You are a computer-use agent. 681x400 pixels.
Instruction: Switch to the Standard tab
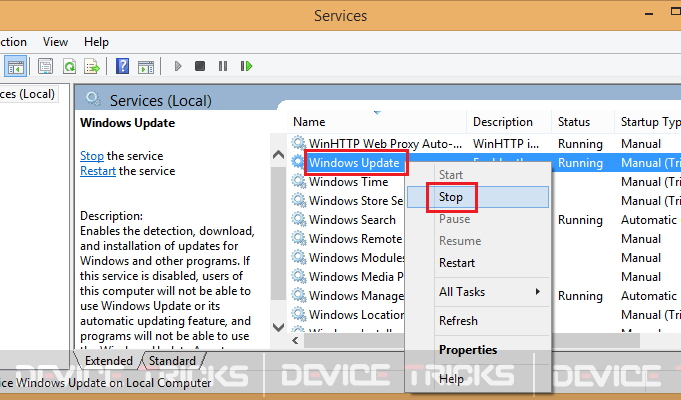click(x=172, y=361)
